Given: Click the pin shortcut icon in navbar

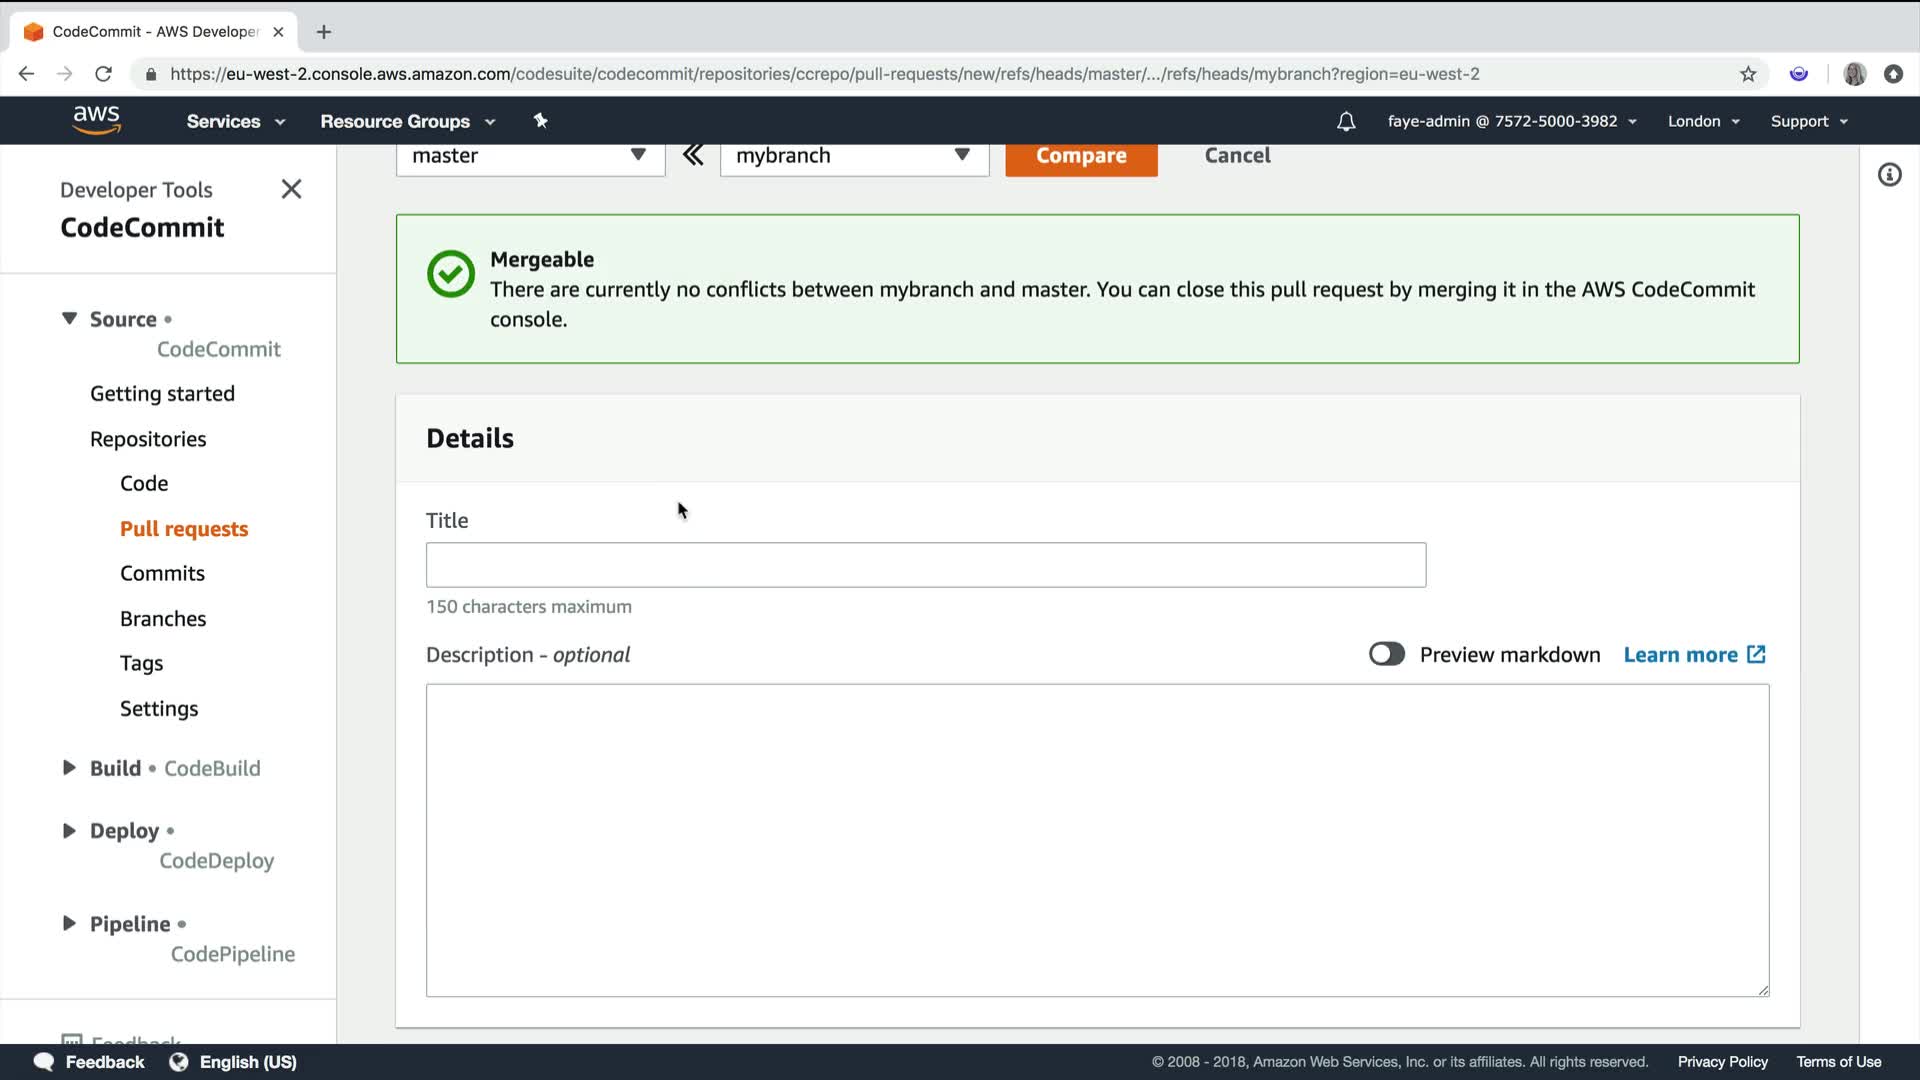Looking at the screenshot, I should point(540,121).
